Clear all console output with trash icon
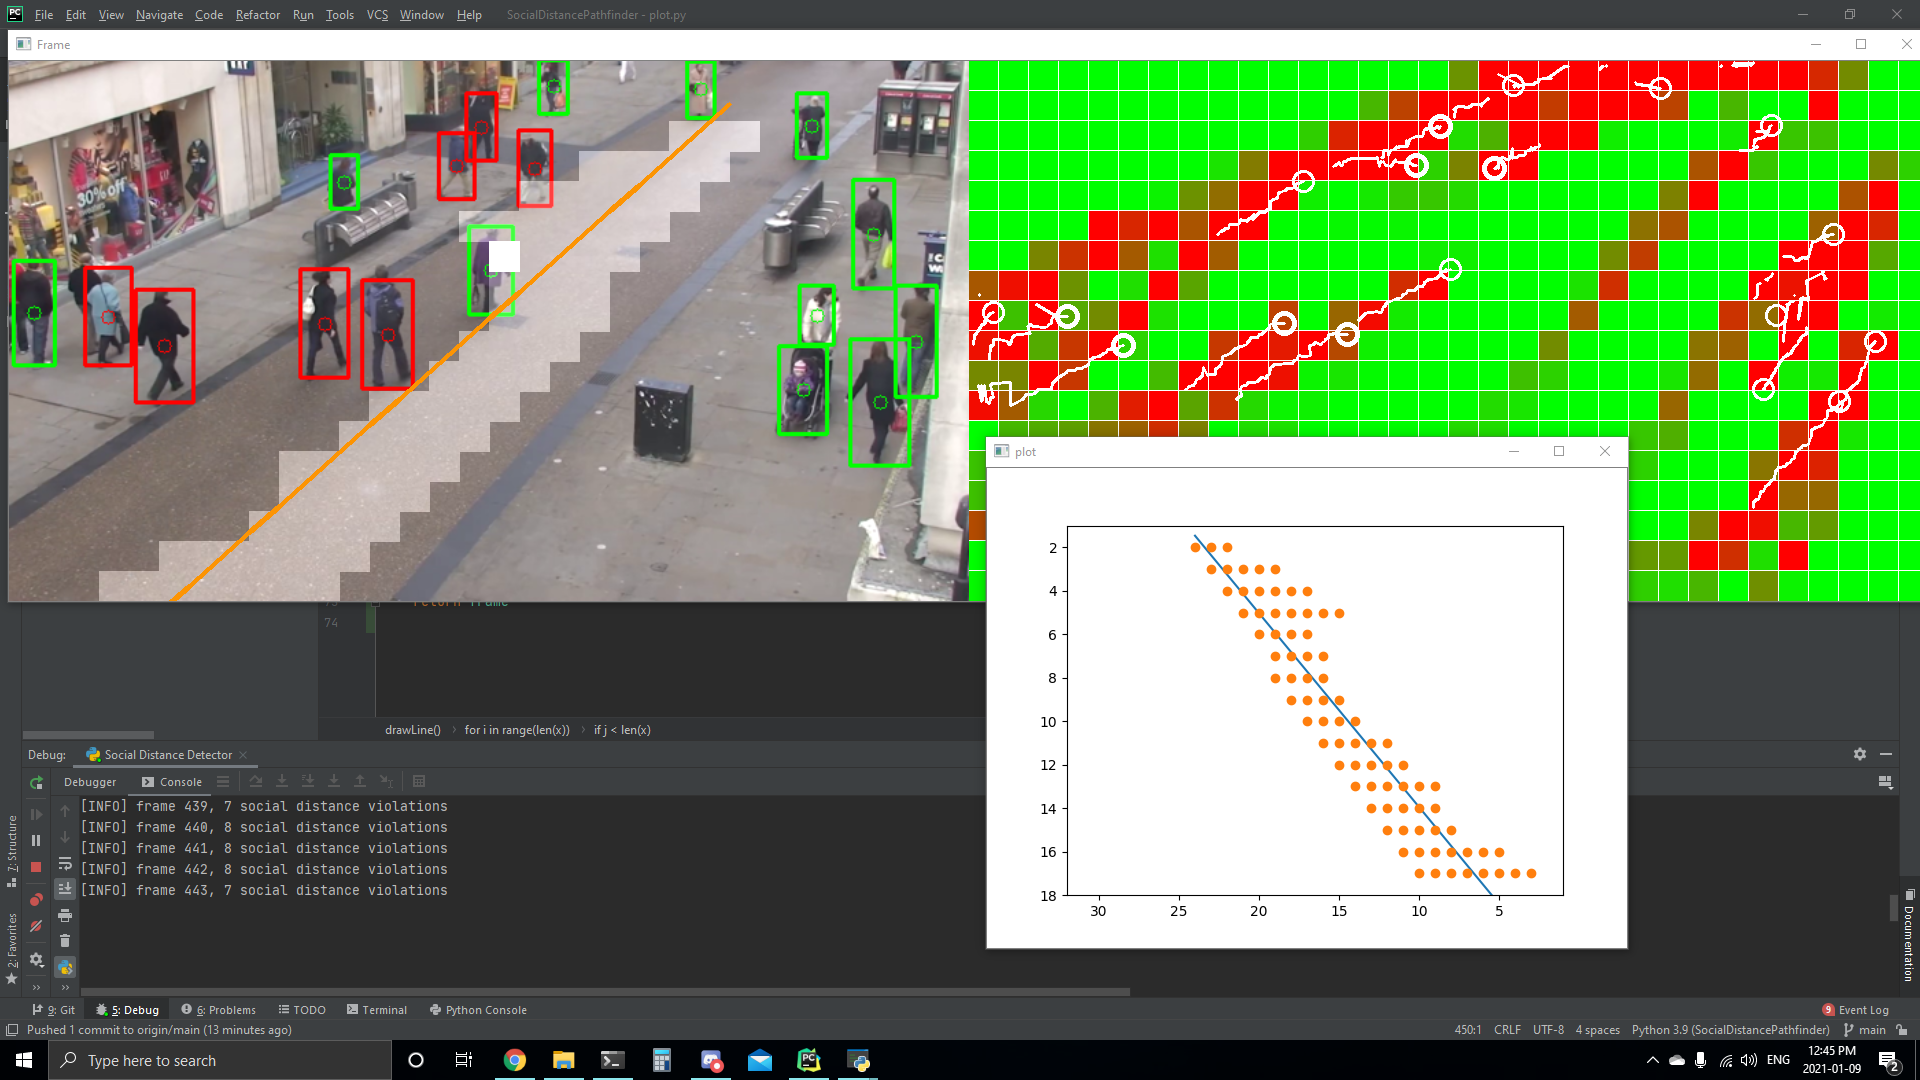 point(65,941)
